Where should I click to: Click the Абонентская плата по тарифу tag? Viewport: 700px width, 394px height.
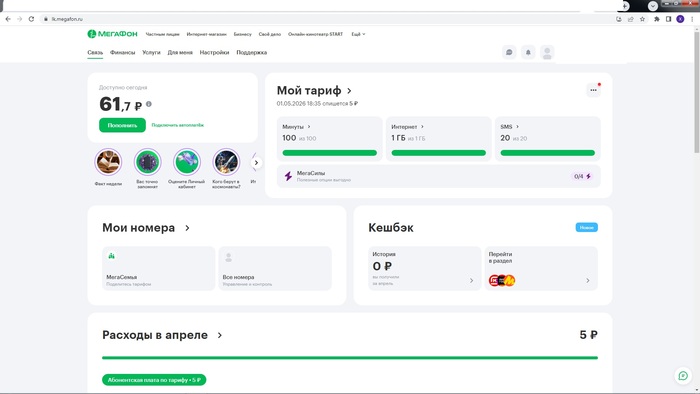[154, 380]
